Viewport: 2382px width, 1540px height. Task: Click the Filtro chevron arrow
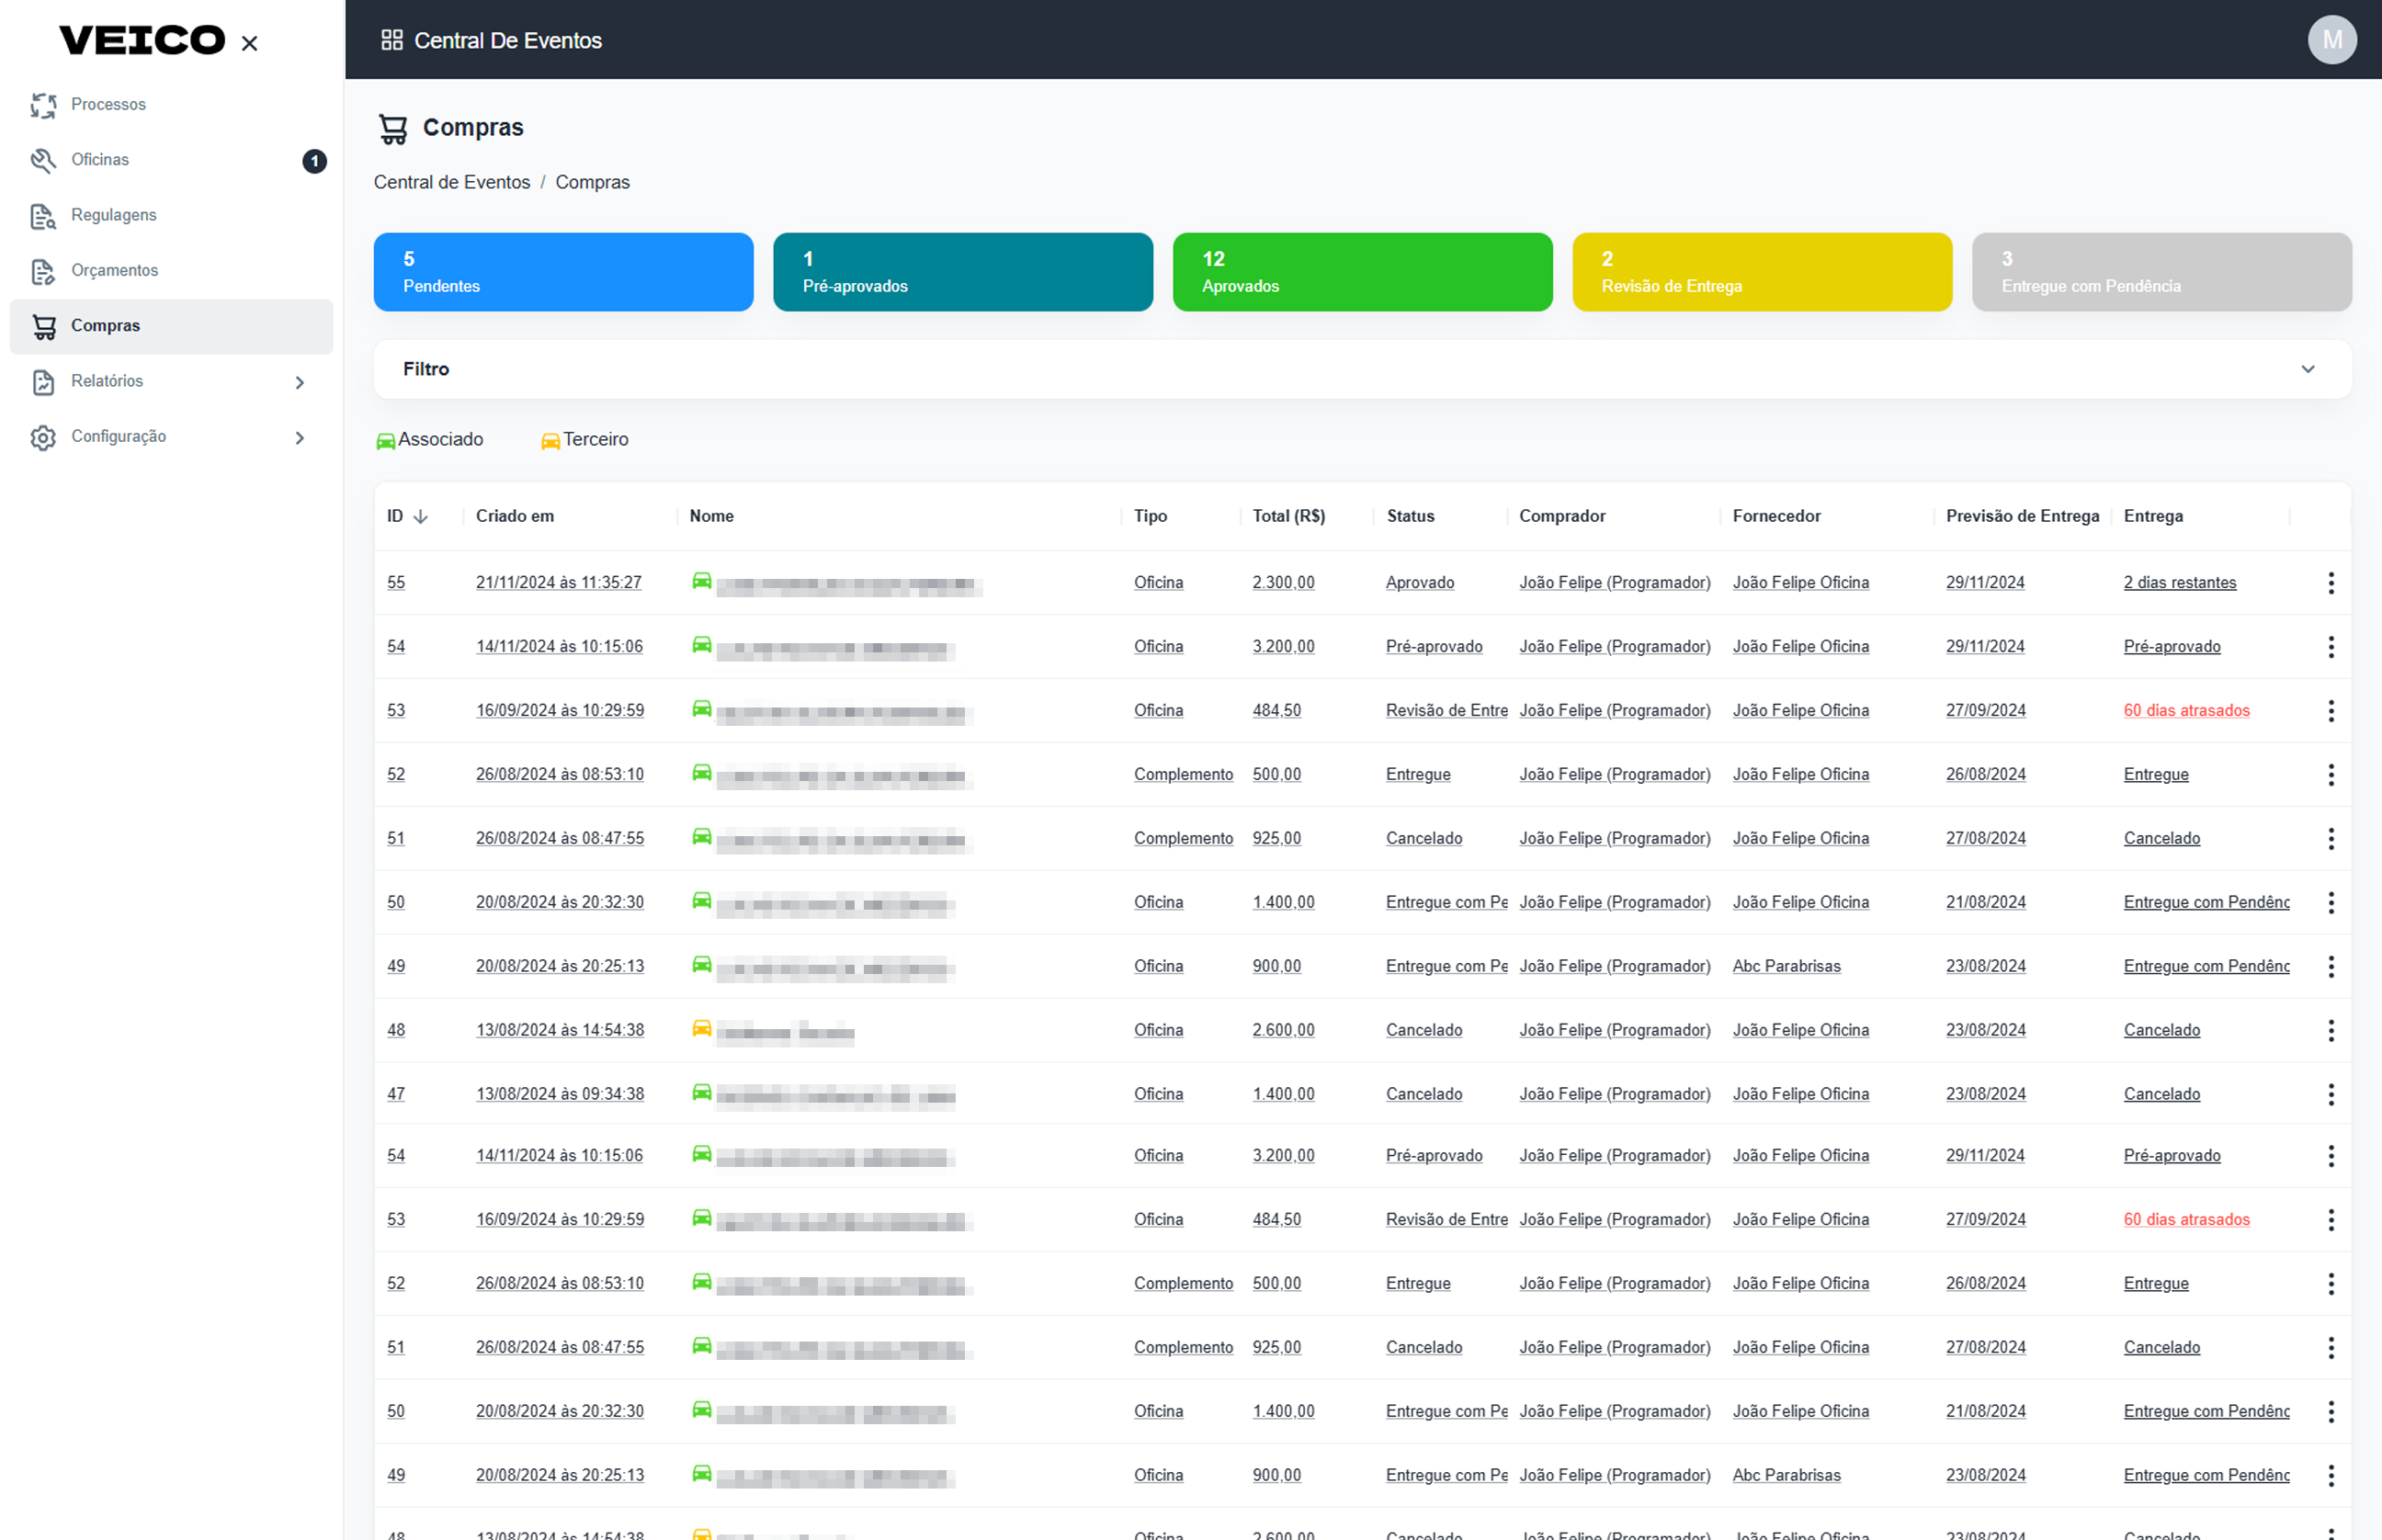tap(2307, 369)
